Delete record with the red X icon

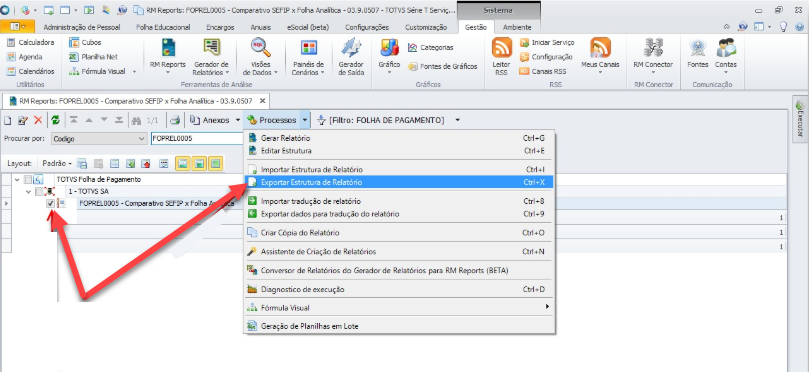[38, 120]
